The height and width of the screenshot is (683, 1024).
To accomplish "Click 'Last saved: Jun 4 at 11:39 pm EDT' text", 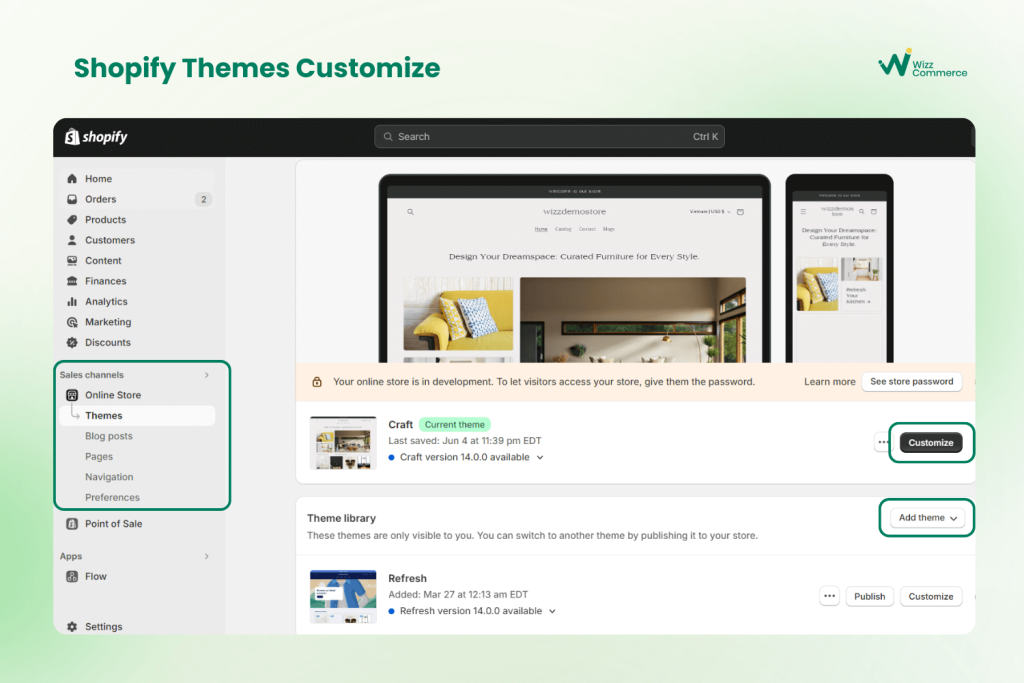I will [x=464, y=441].
